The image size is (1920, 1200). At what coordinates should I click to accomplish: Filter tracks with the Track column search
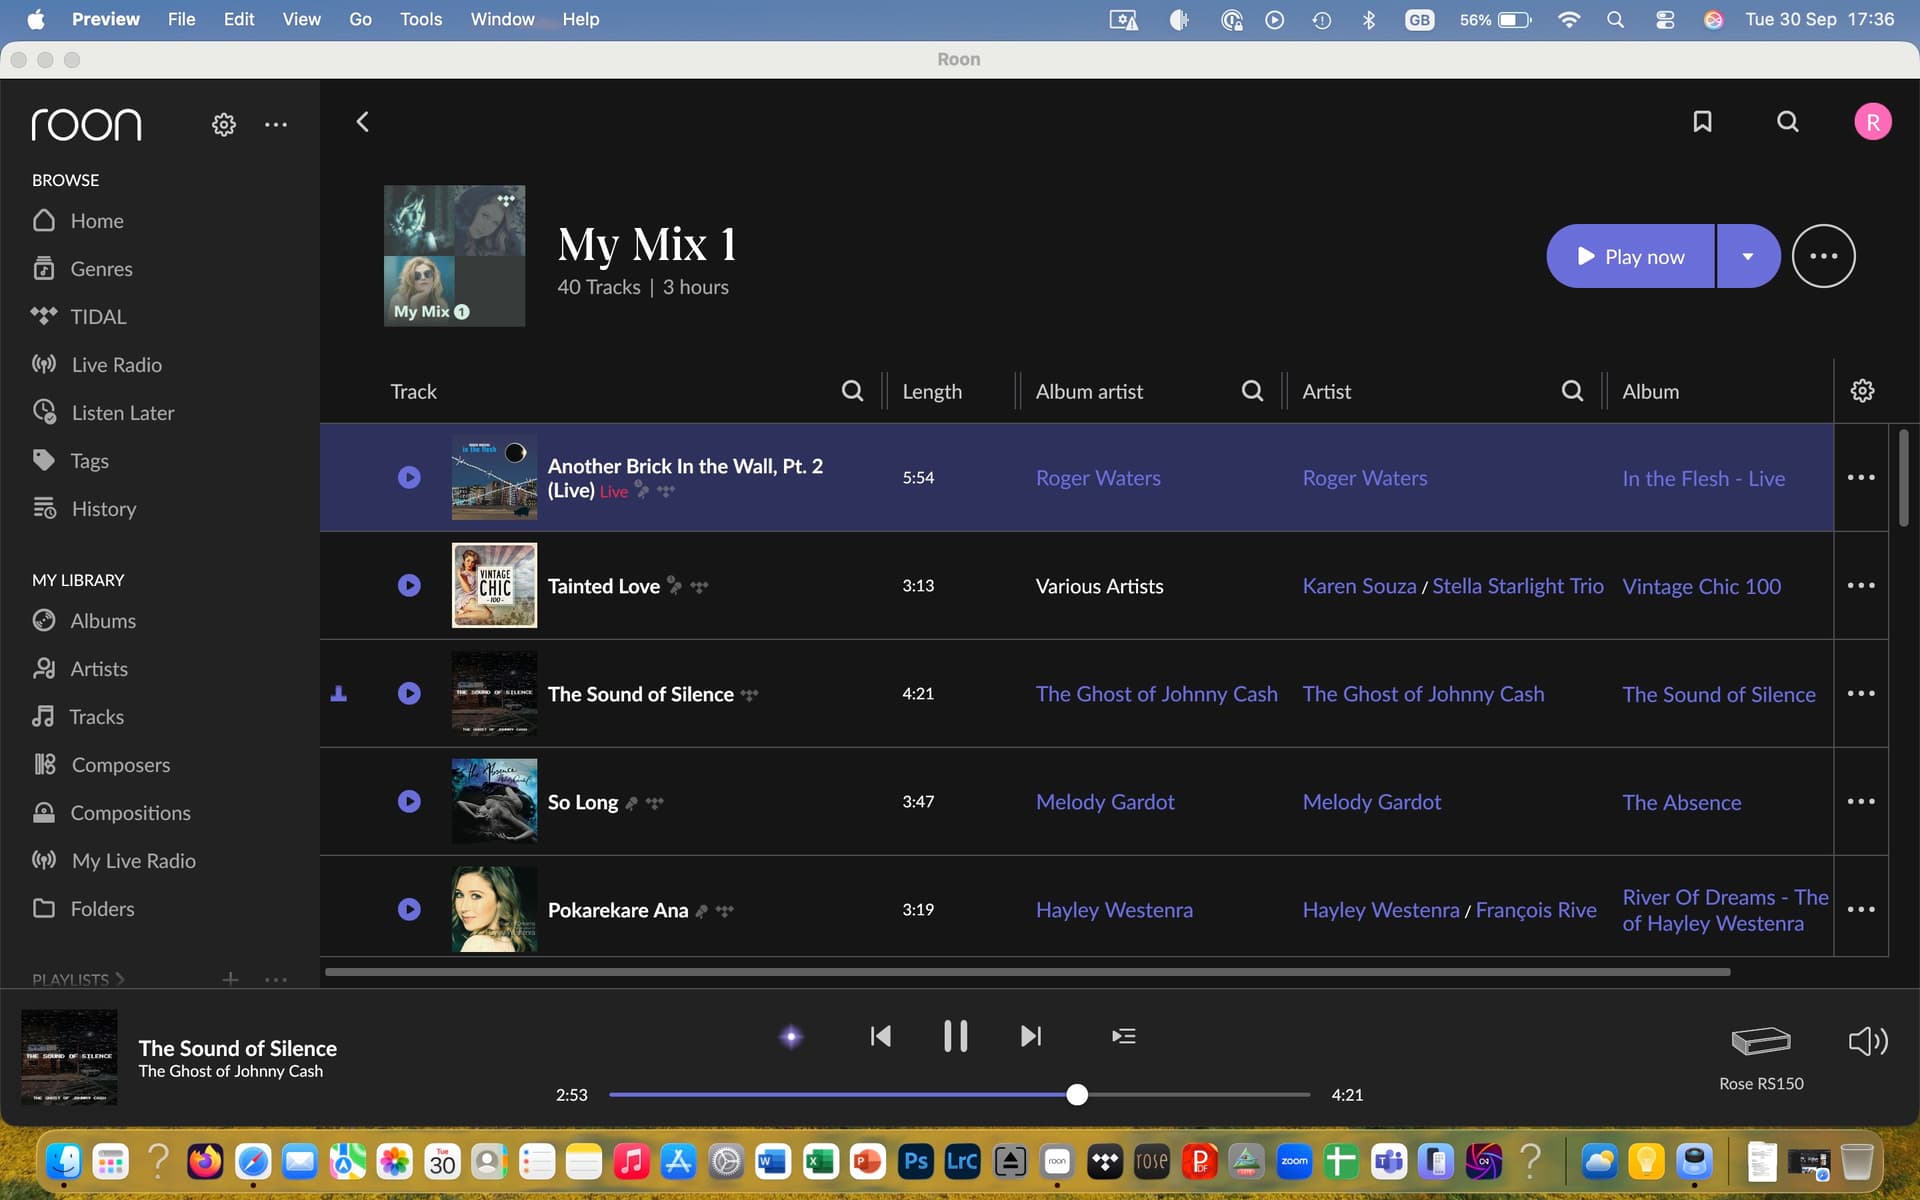(852, 391)
